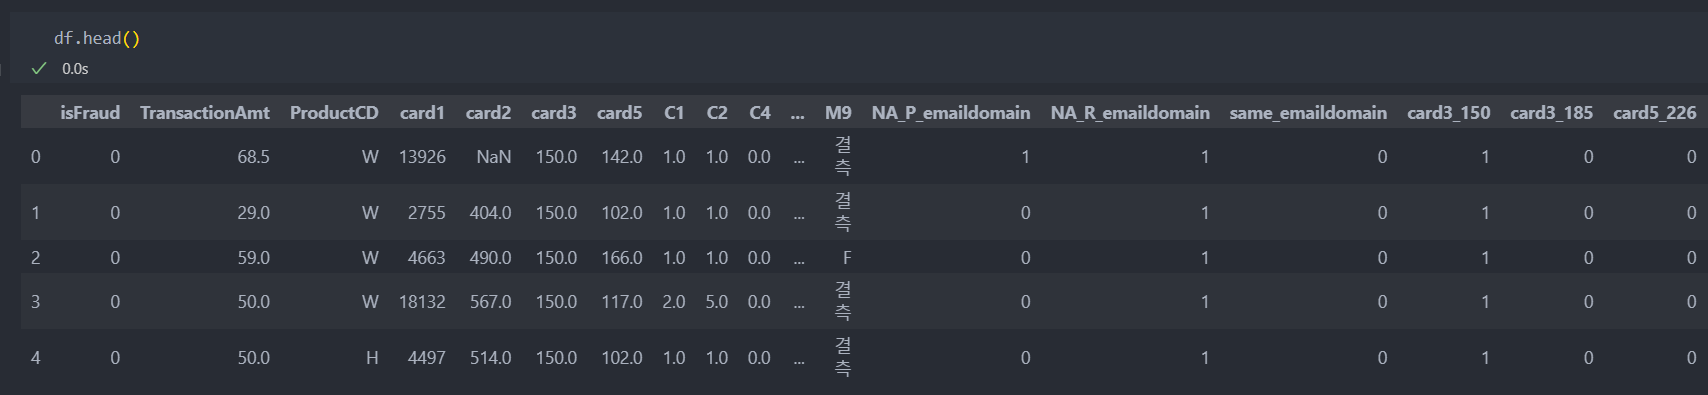Image resolution: width=1708 pixels, height=395 pixels.
Task: Click the NaN value in card2 column
Action: point(494,157)
